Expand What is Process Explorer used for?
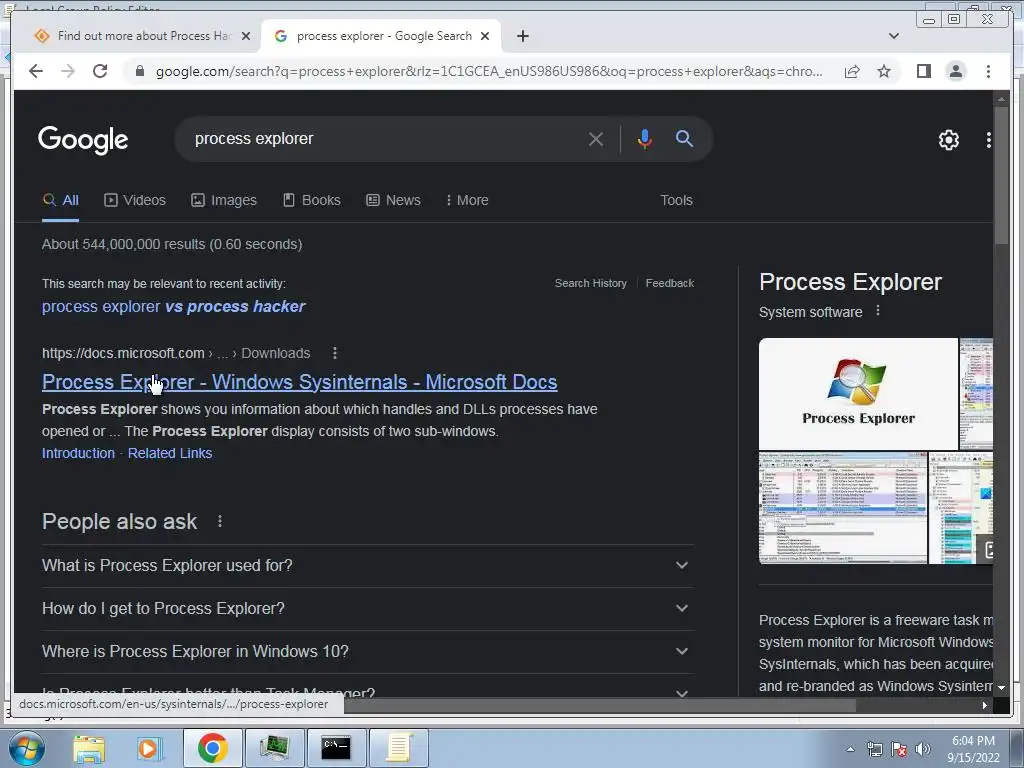Screen dimensions: 1024x768 [368, 566]
